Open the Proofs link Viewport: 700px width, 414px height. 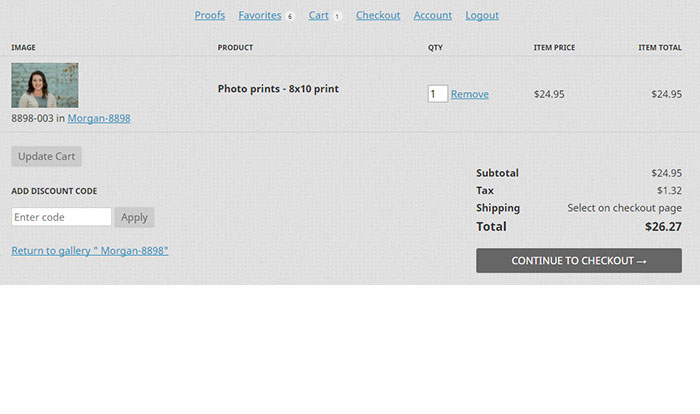click(209, 15)
